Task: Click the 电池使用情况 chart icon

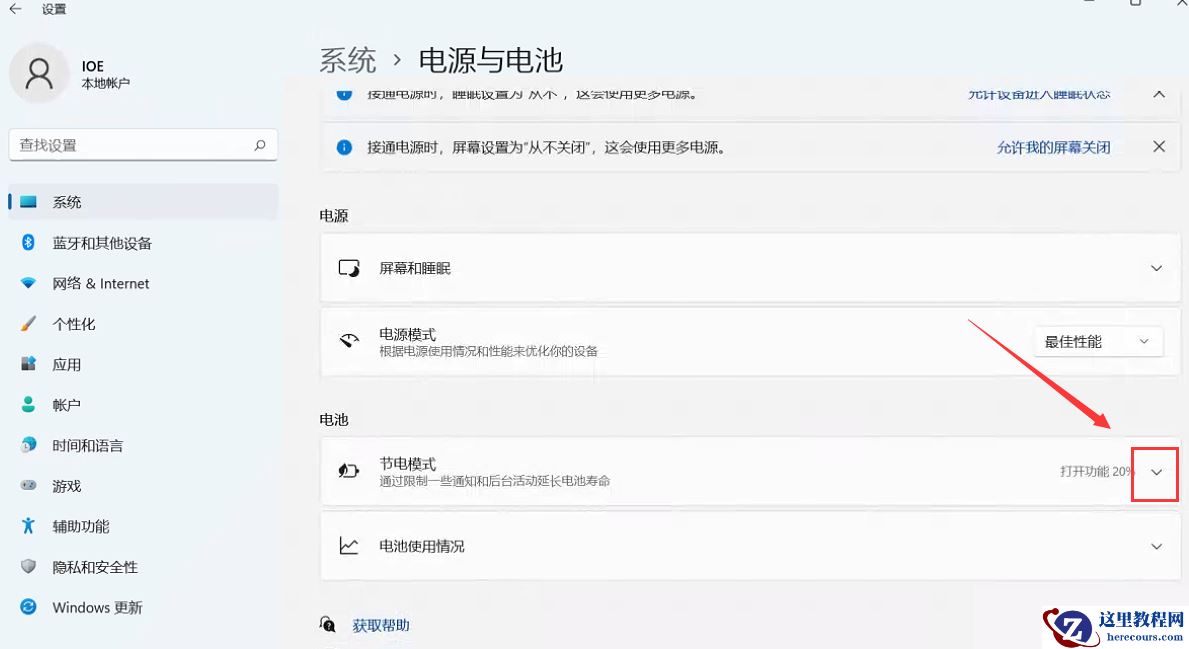Action: [349, 546]
